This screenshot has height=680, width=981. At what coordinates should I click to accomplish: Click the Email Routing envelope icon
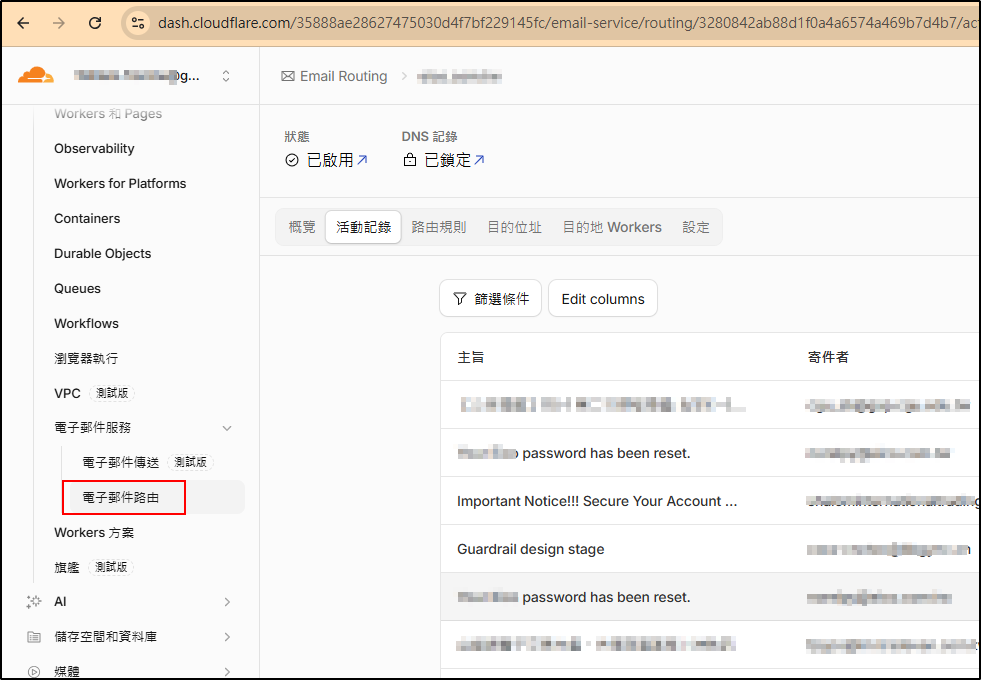[x=288, y=76]
